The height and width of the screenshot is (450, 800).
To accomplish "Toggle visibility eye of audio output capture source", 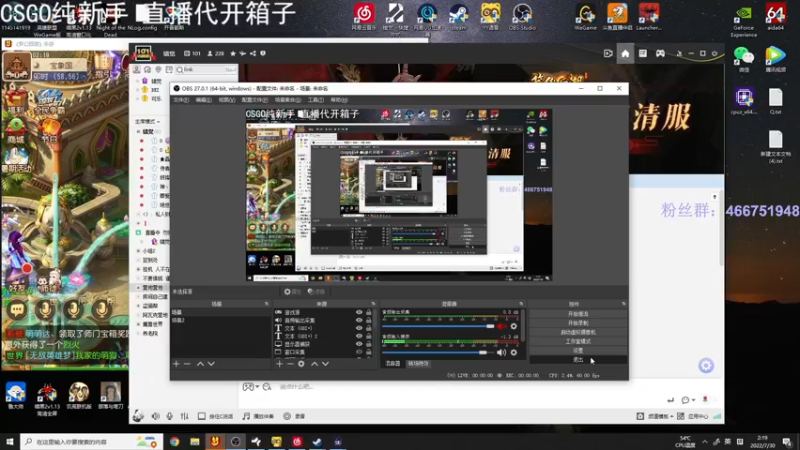I will 359,320.
